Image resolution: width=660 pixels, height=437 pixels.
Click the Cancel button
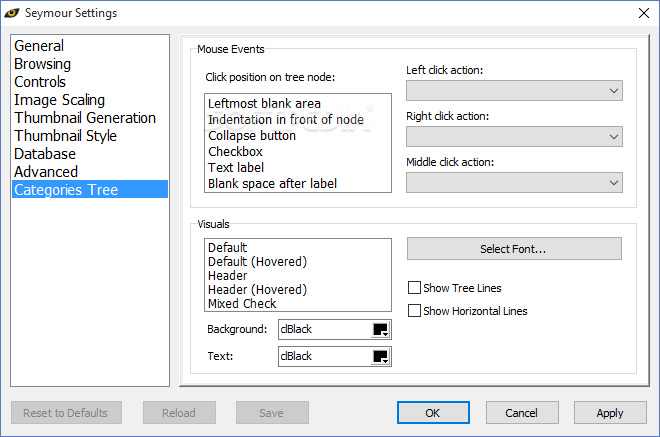[x=522, y=413]
